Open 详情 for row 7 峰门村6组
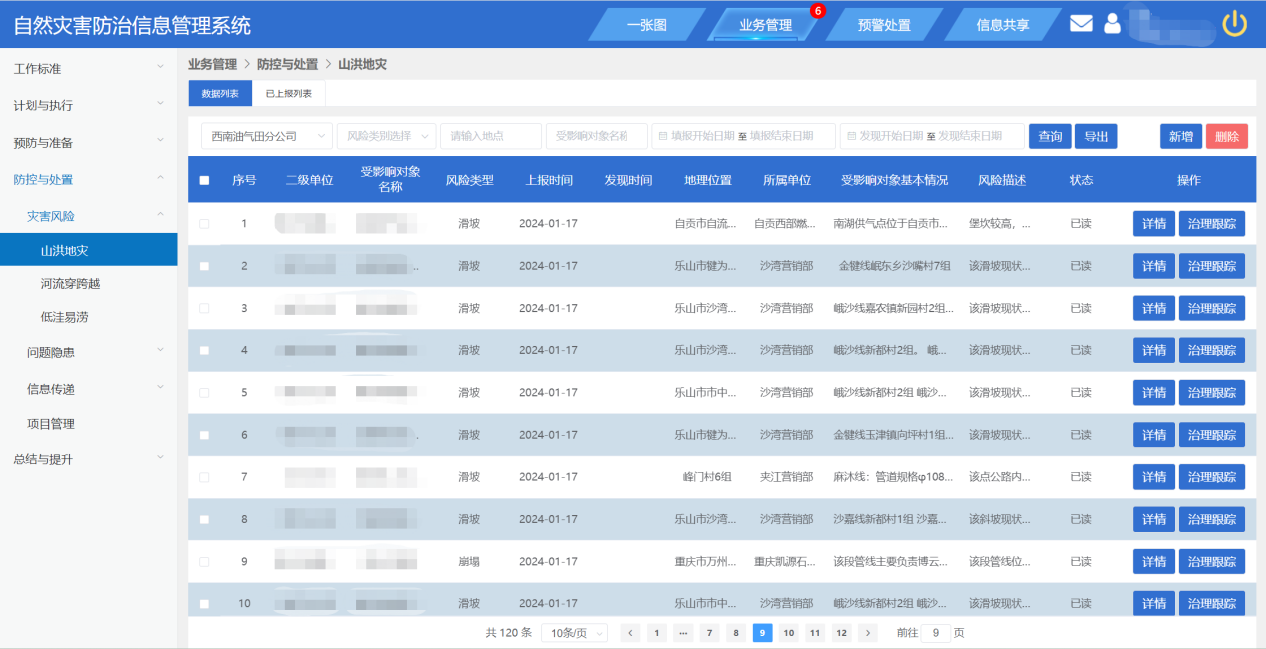 click(1154, 477)
